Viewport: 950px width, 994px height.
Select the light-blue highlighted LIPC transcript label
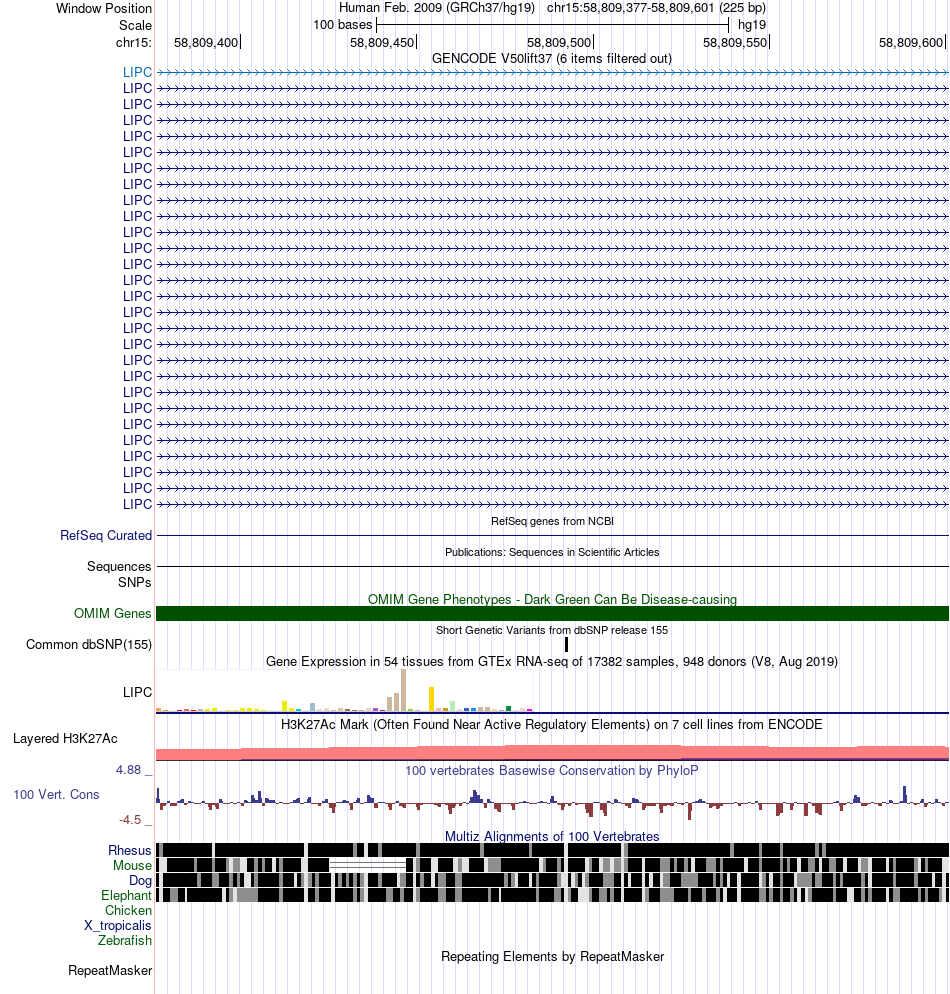tap(138, 72)
